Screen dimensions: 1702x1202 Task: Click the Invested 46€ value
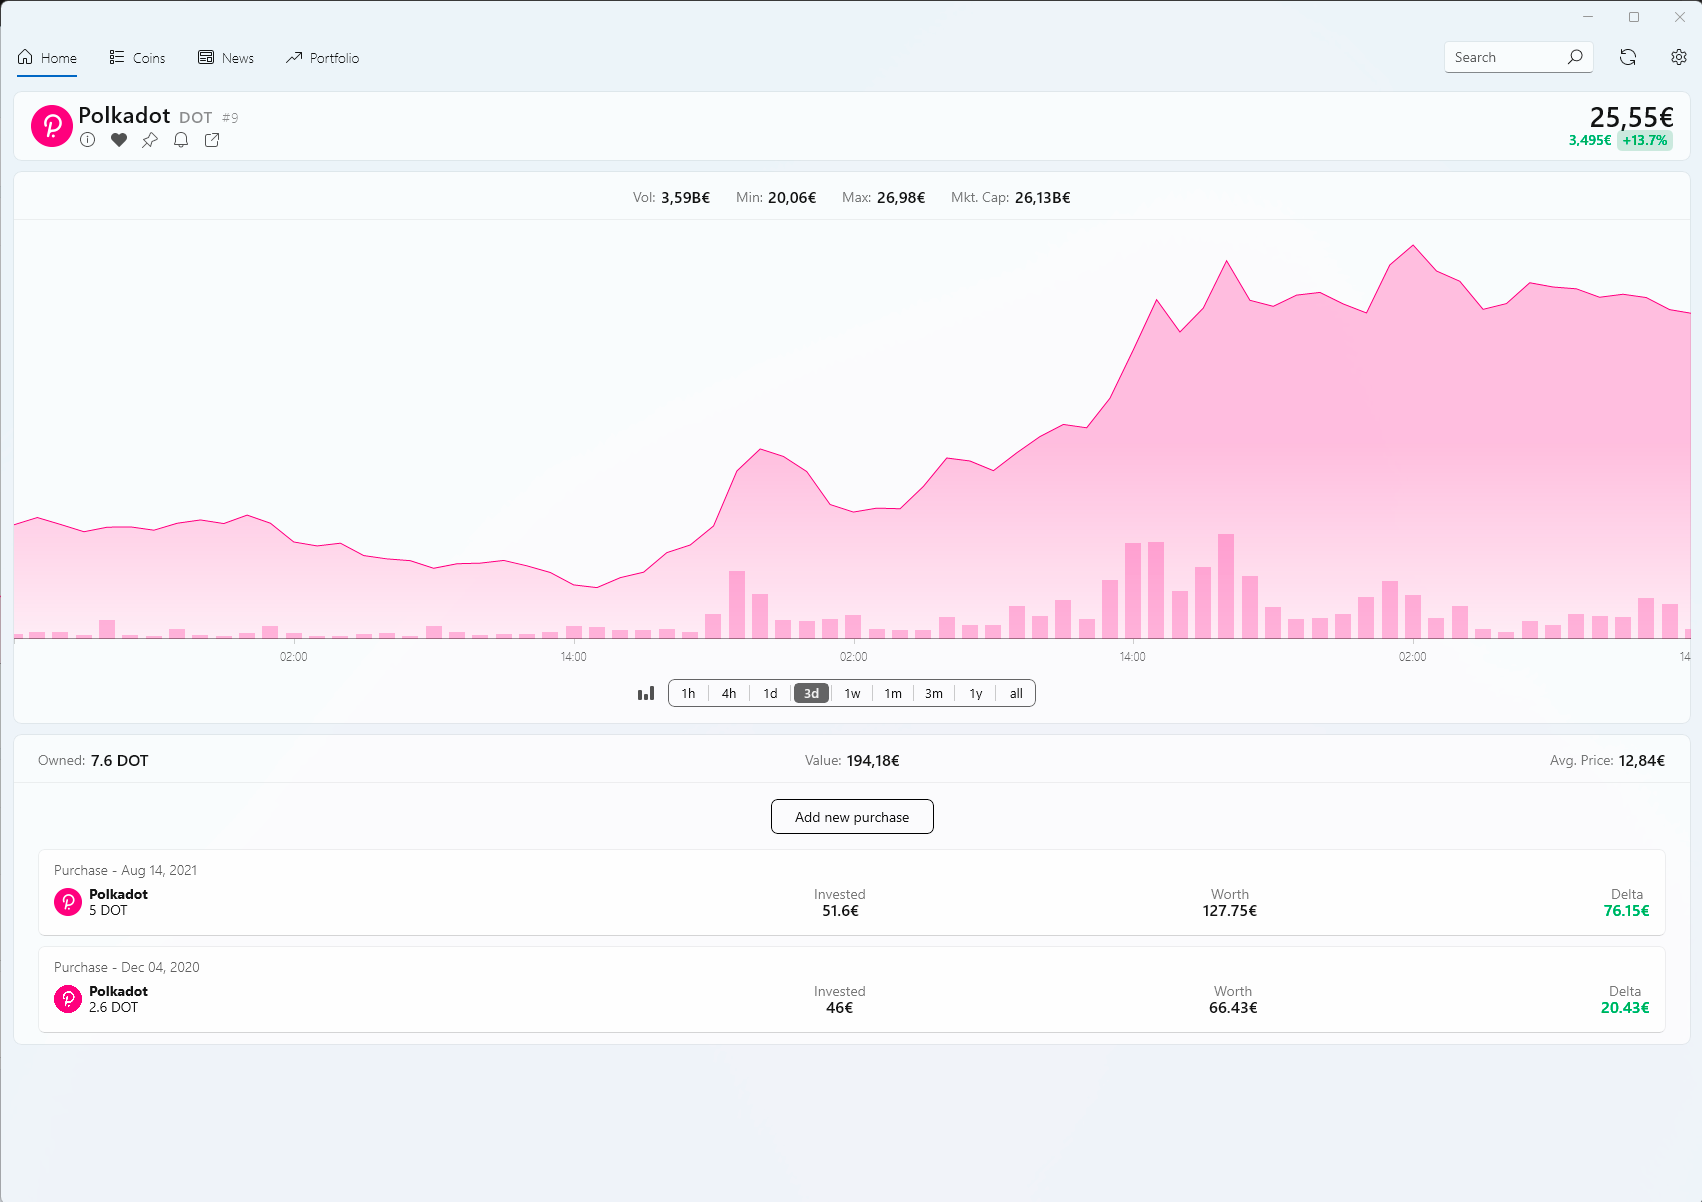[x=839, y=1008]
